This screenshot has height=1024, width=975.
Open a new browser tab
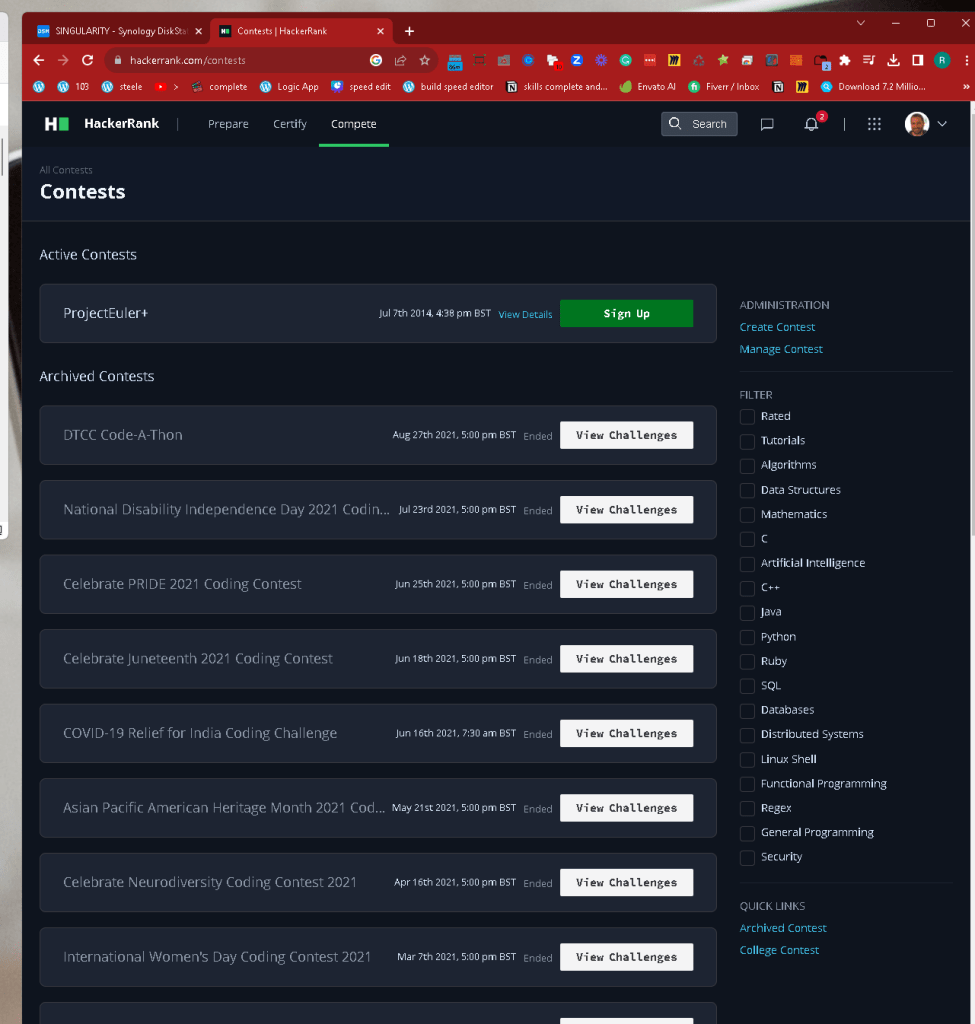tap(409, 31)
